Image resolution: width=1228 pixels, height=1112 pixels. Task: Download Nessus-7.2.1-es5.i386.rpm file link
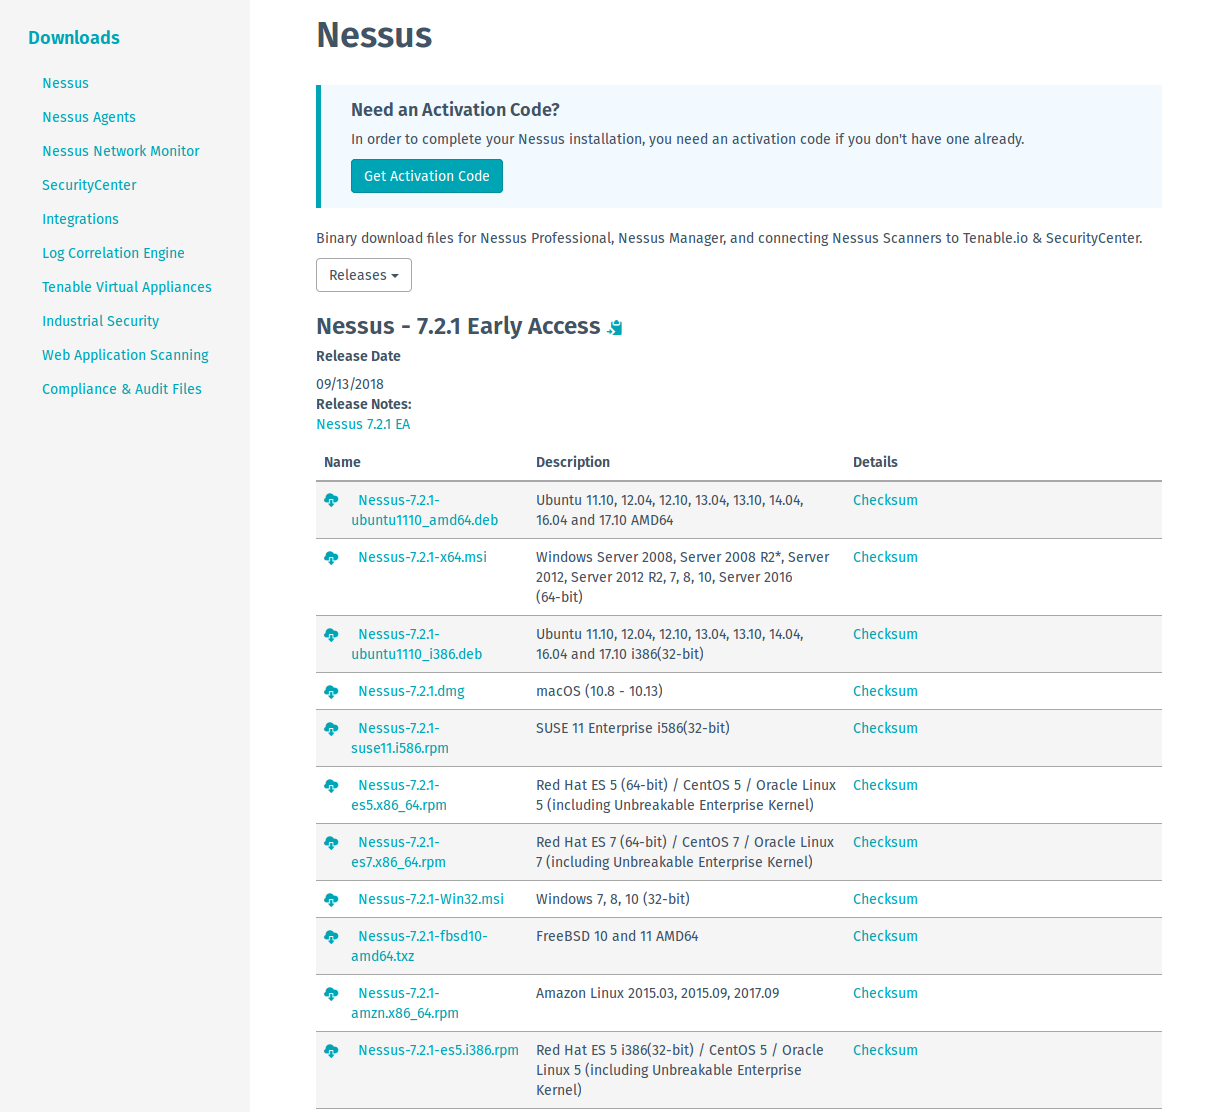(x=438, y=1050)
